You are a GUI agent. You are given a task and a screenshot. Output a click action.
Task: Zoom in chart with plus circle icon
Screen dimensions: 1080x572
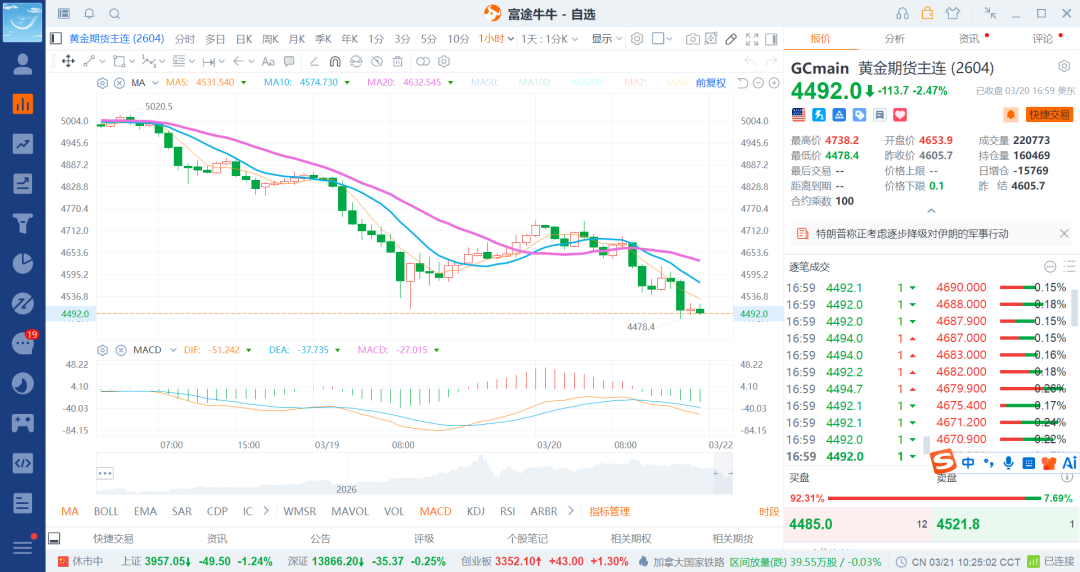[x=774, y=83]
